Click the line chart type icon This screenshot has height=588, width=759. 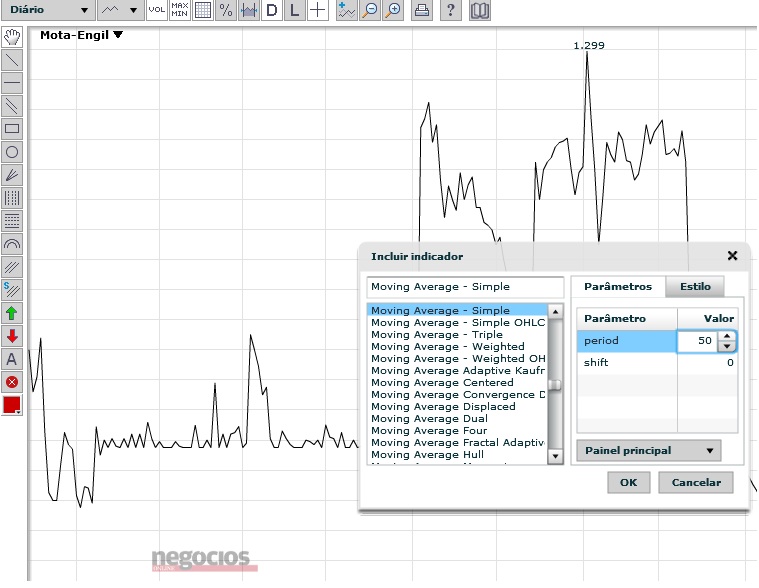[x=110, y=10]
